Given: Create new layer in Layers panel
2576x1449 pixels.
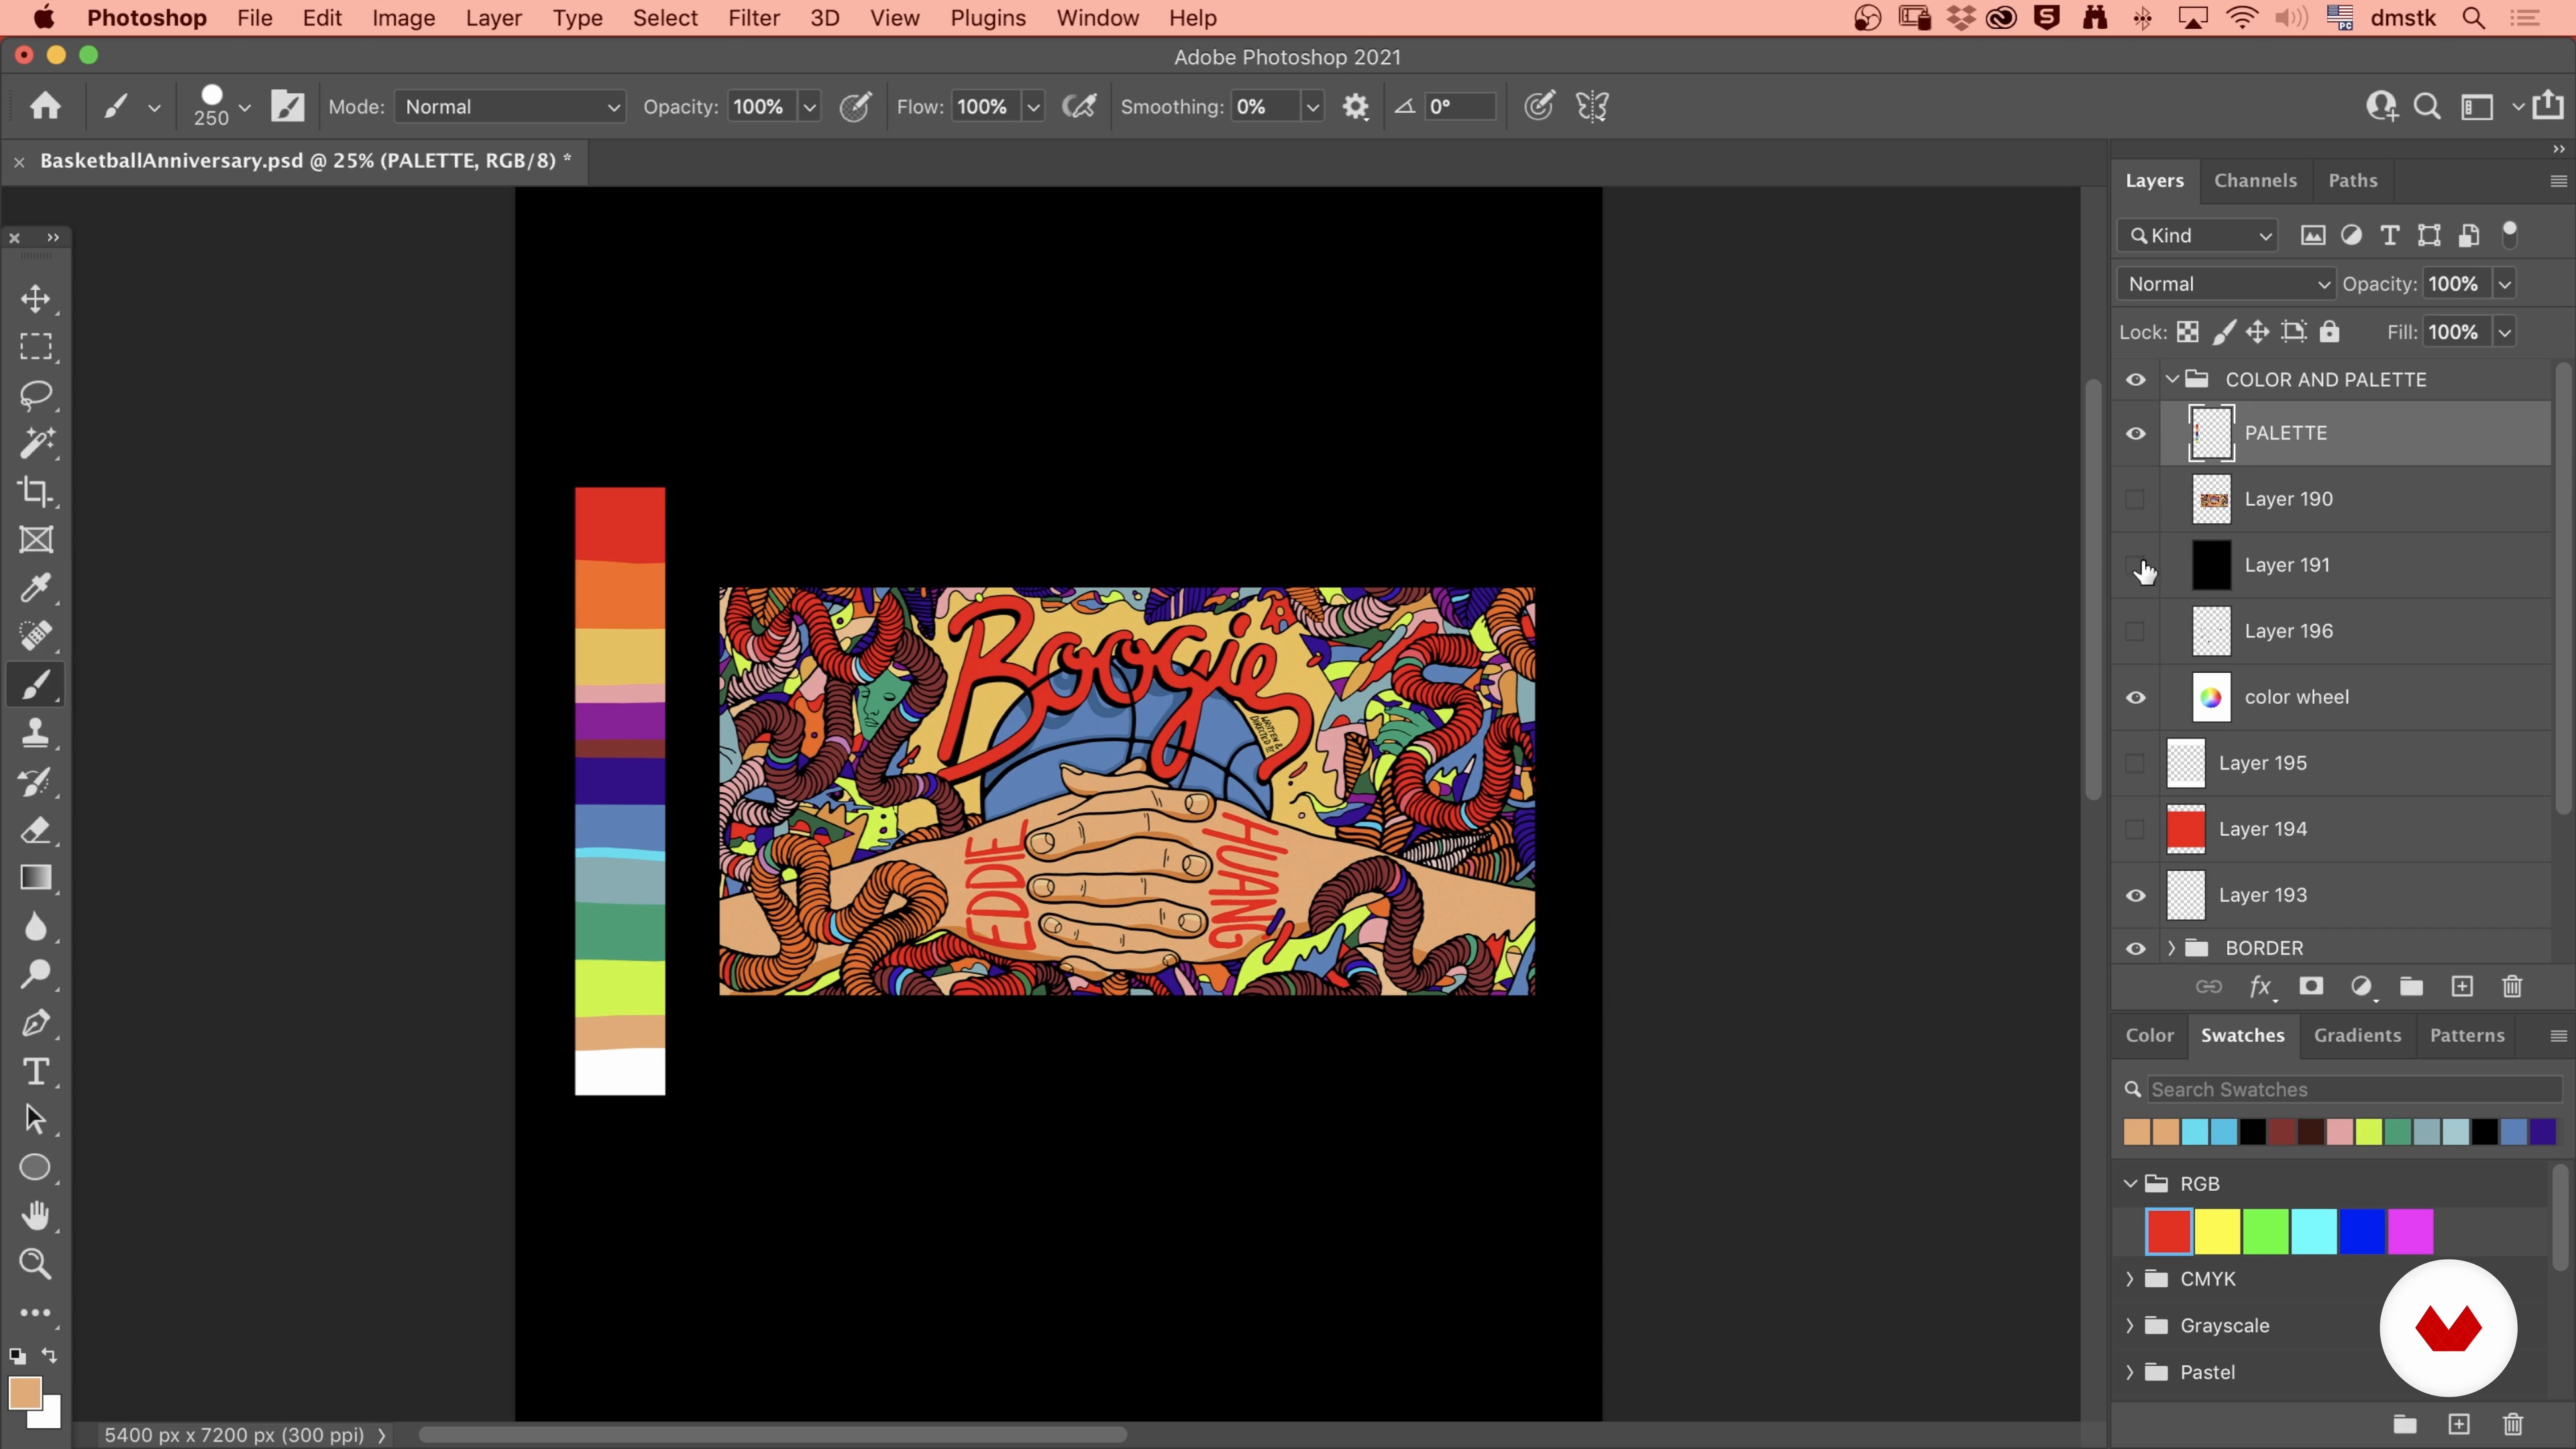Looking at the screenshot, I should (2462, 987).
